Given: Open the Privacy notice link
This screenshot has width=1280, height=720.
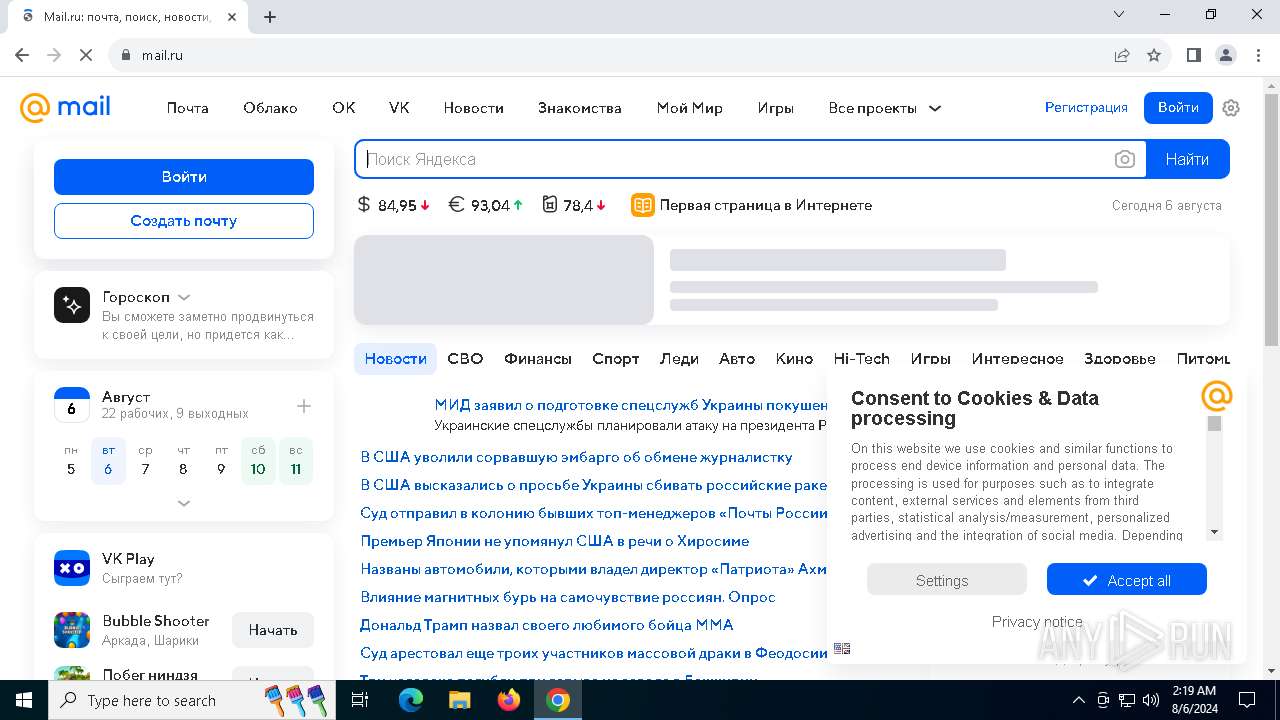Looking at the screenshot, I should [1037, 622].
